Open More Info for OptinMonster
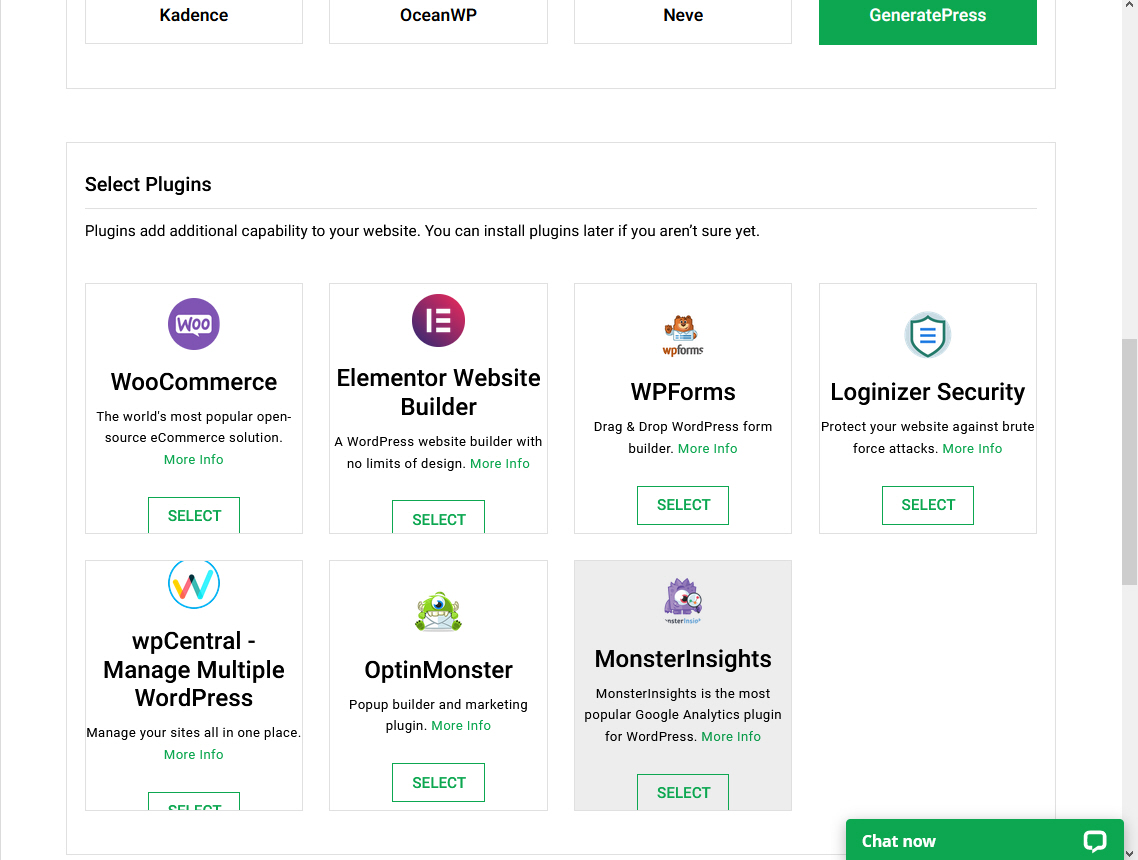Screen dimensions: 1138x860 point(461,726)
